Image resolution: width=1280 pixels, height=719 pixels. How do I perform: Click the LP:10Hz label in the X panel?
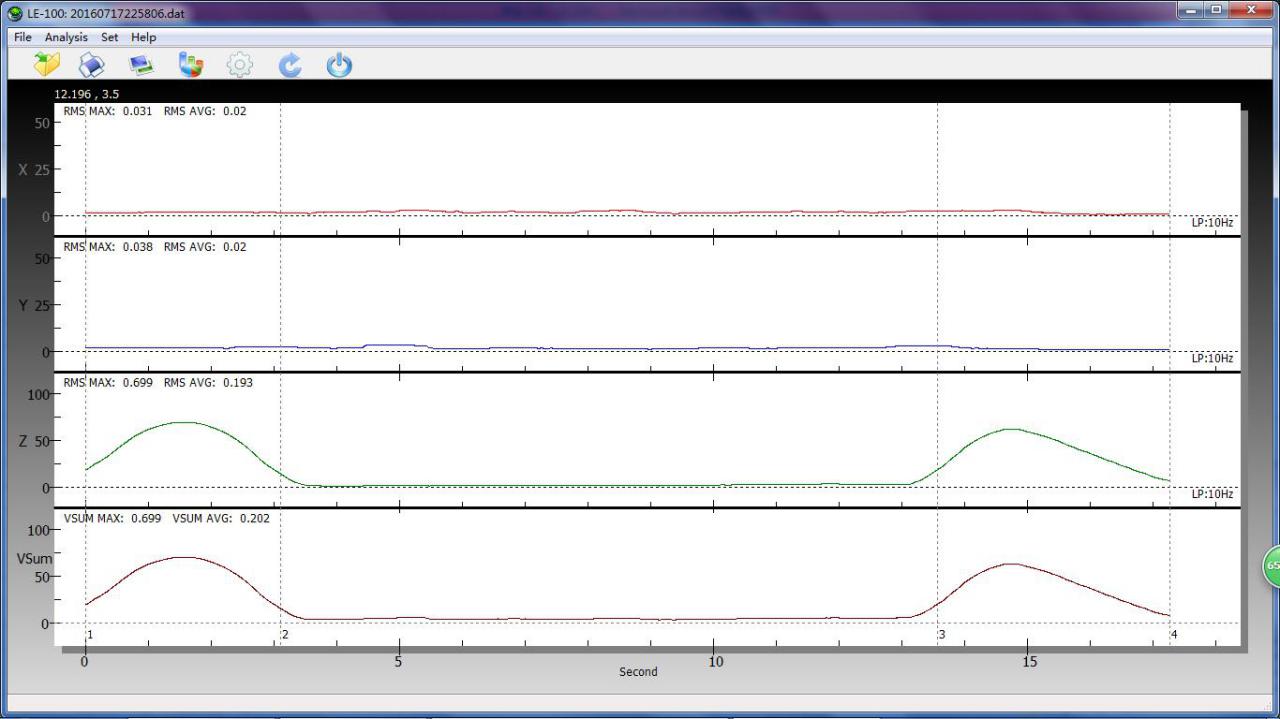coord(1212,223)
